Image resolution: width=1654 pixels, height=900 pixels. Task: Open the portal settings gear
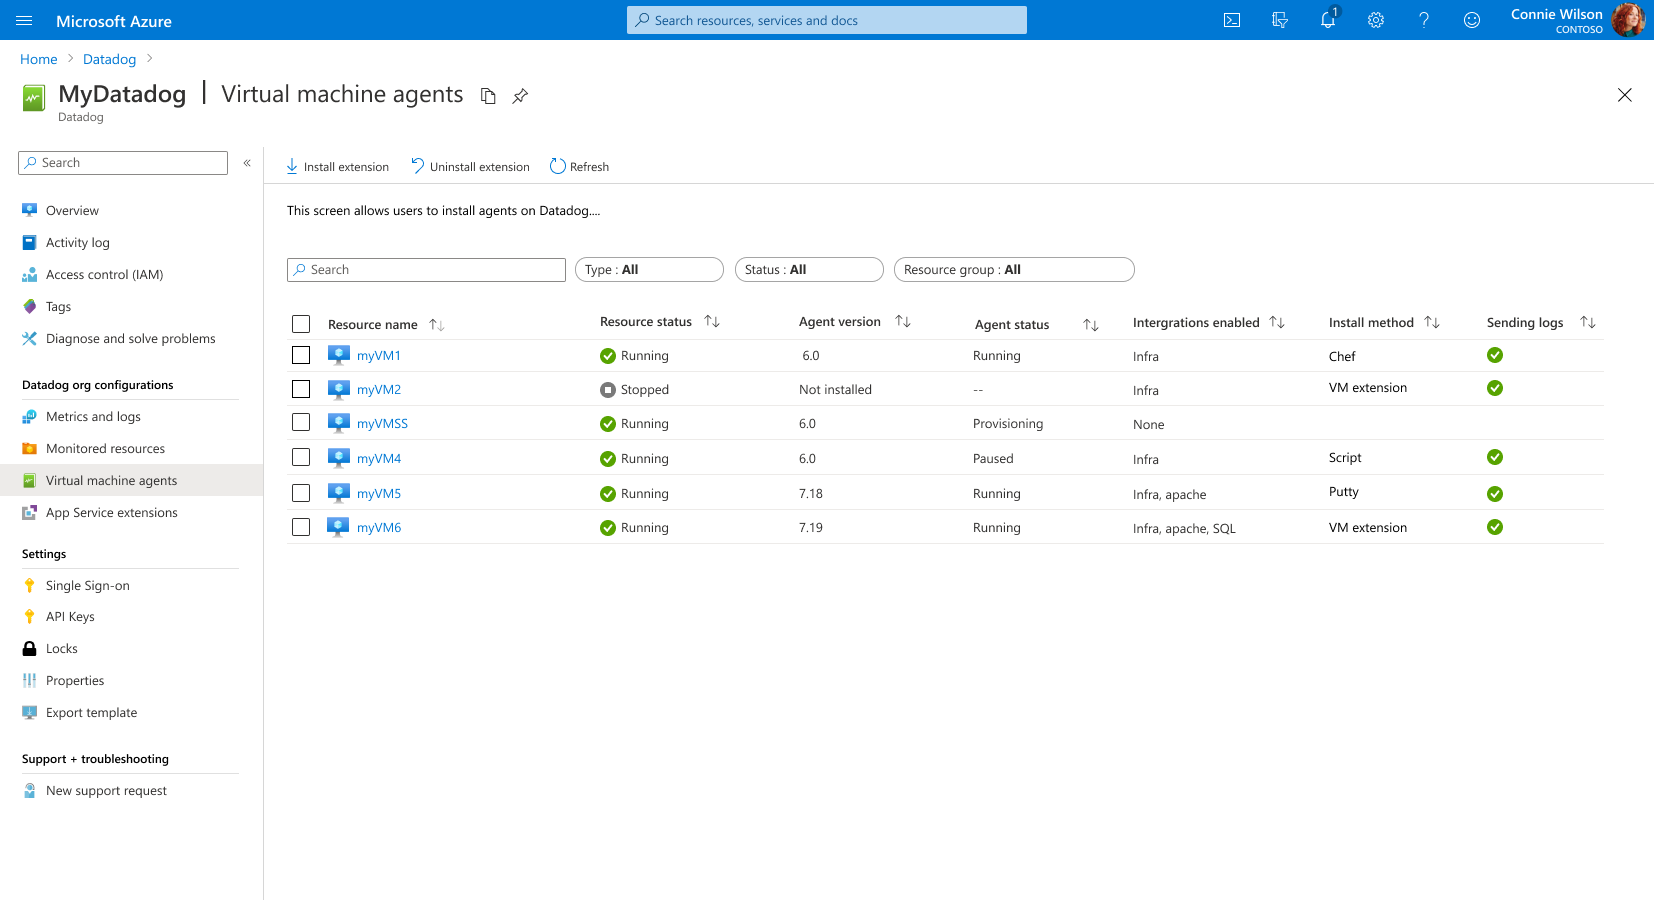tap(1376, 20)
